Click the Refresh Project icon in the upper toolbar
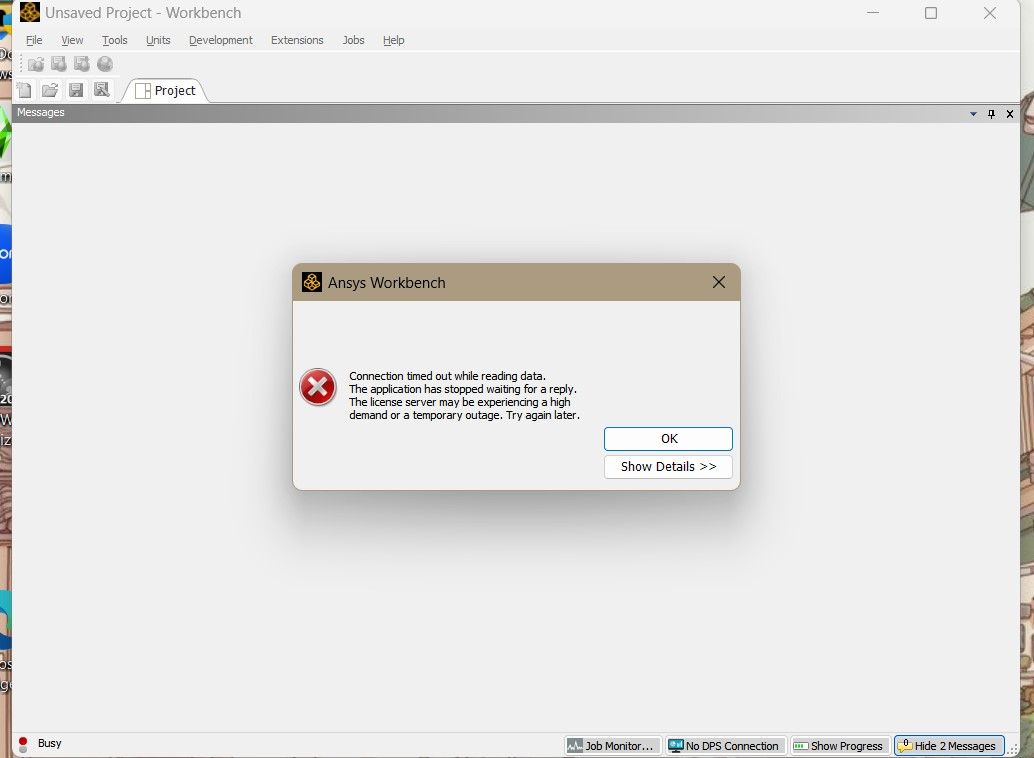 82,64
